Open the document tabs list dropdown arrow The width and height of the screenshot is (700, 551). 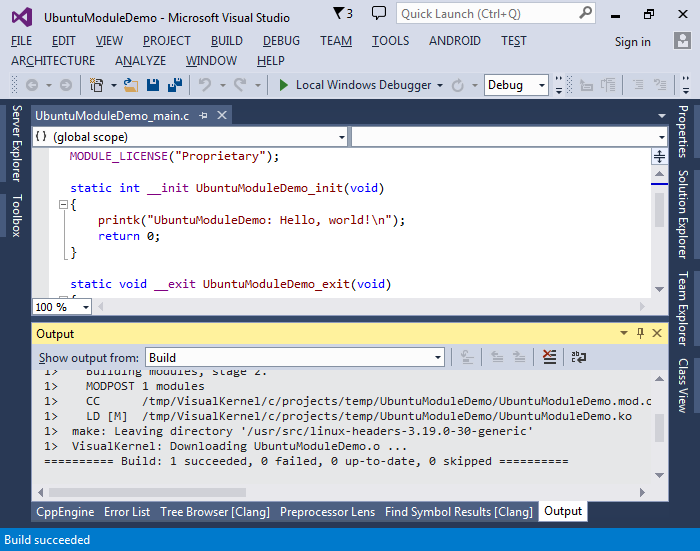(662, 116)
